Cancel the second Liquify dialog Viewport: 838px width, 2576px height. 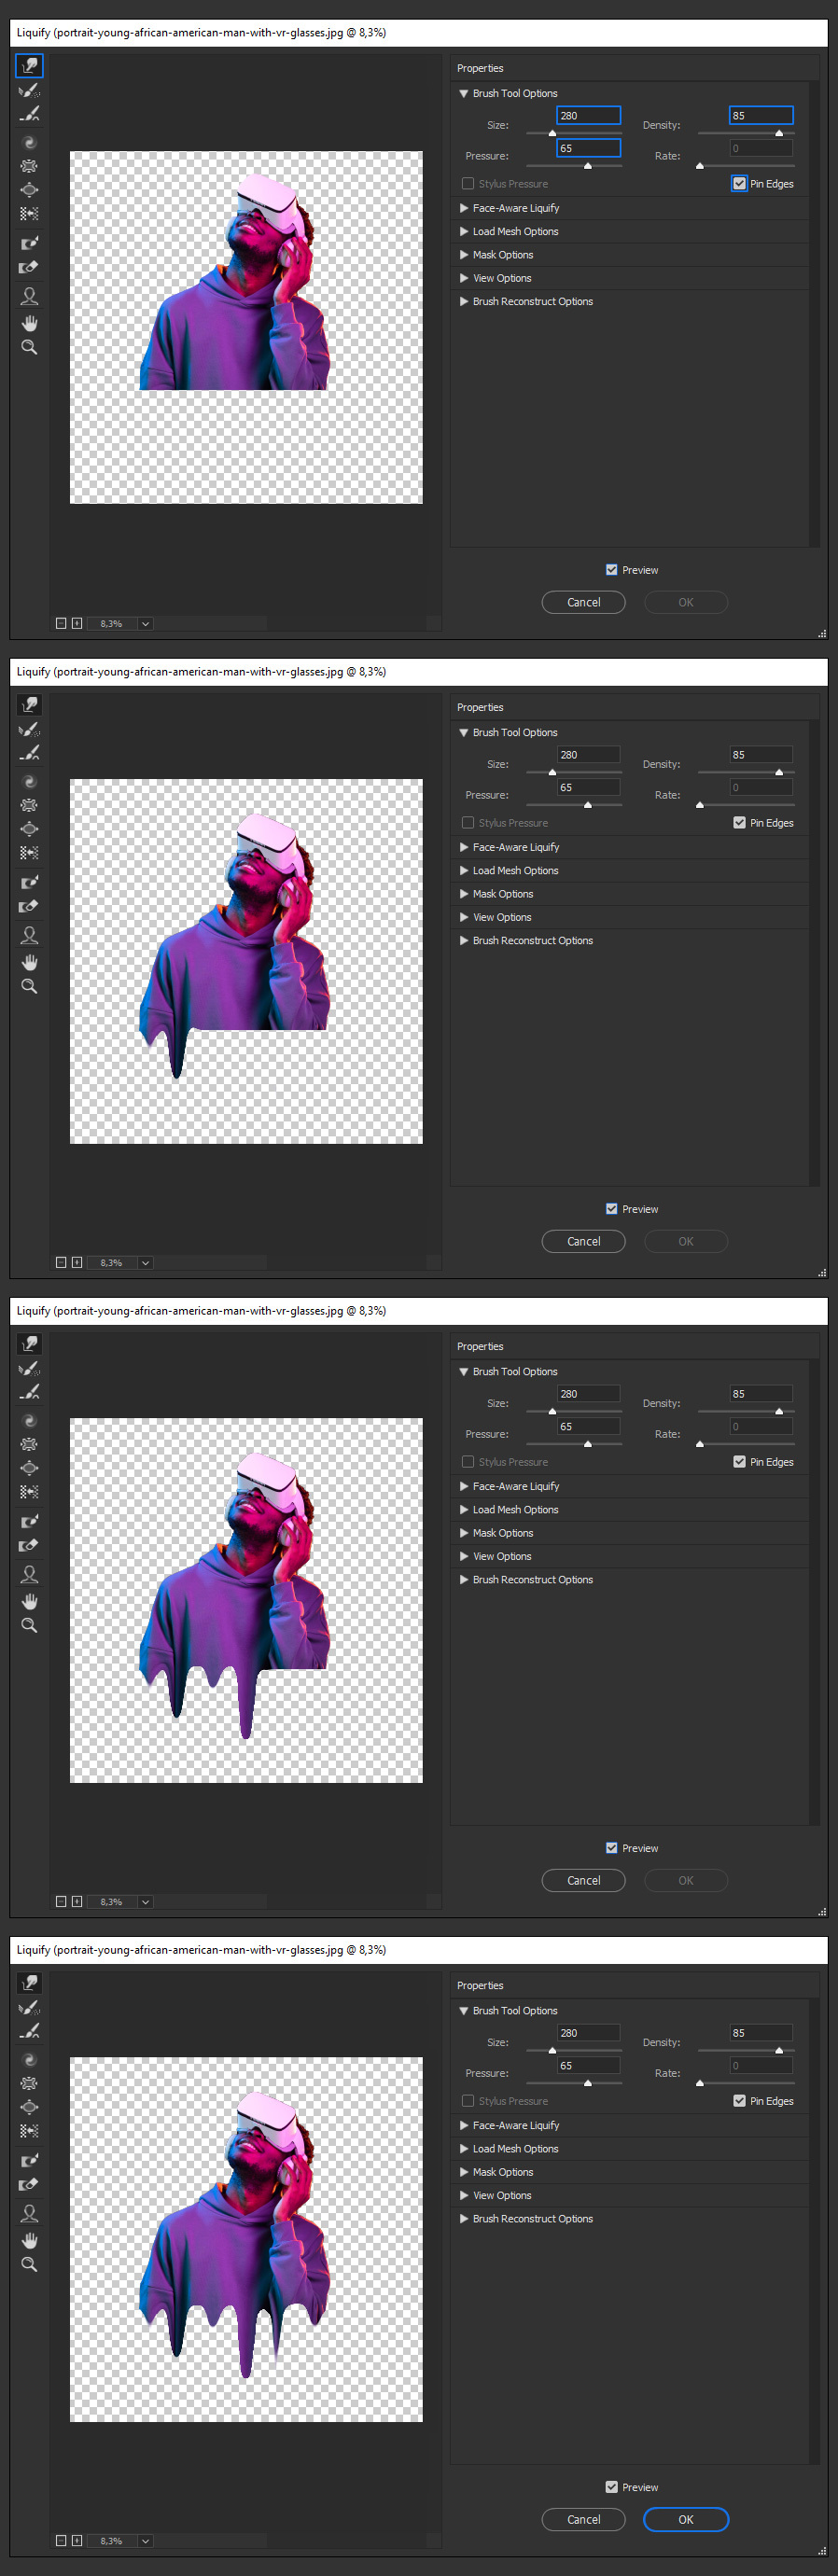(x=583, y=1241)
